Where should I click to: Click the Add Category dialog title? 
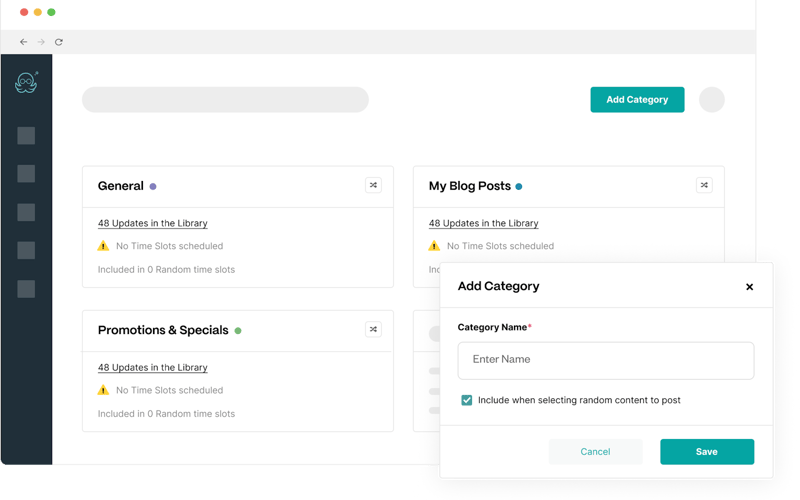coord(498,286)
